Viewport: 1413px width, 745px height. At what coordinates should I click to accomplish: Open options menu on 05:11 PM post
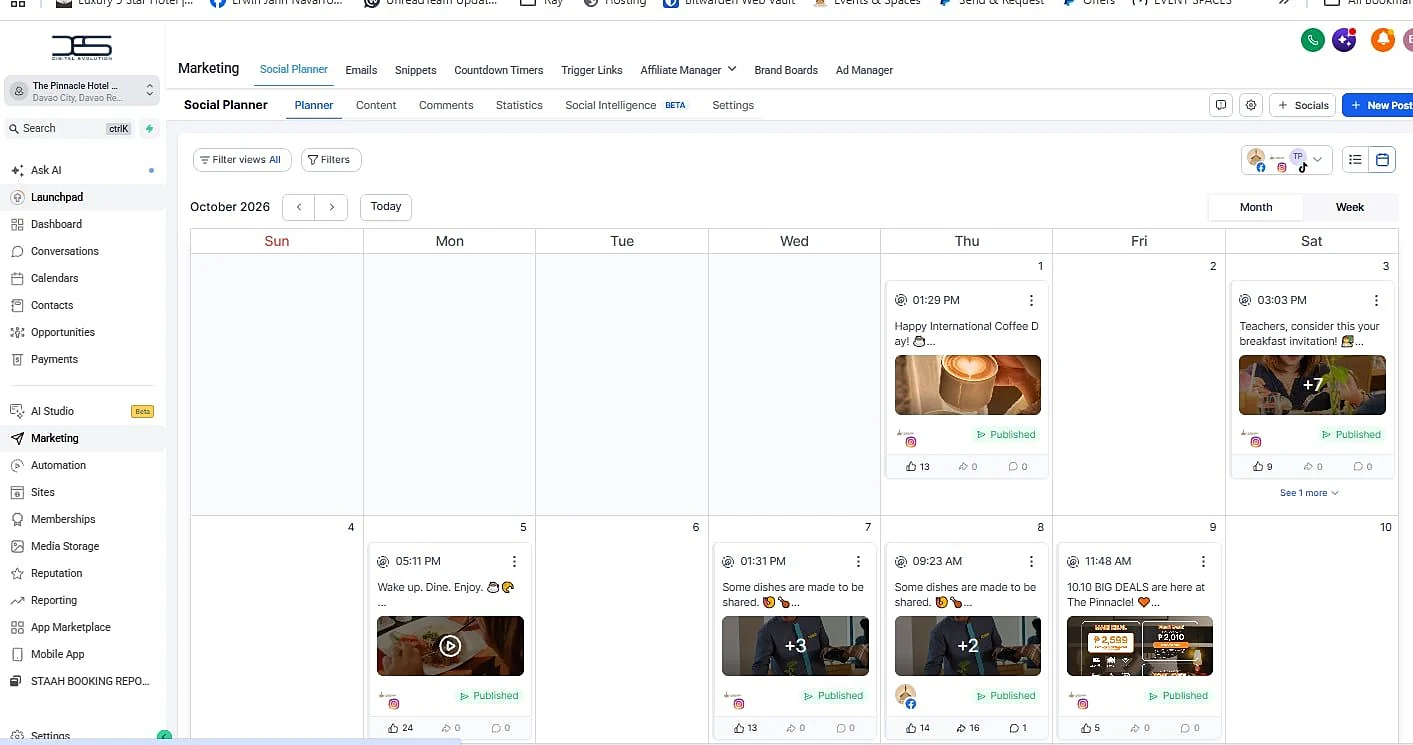tap(514, 561)
